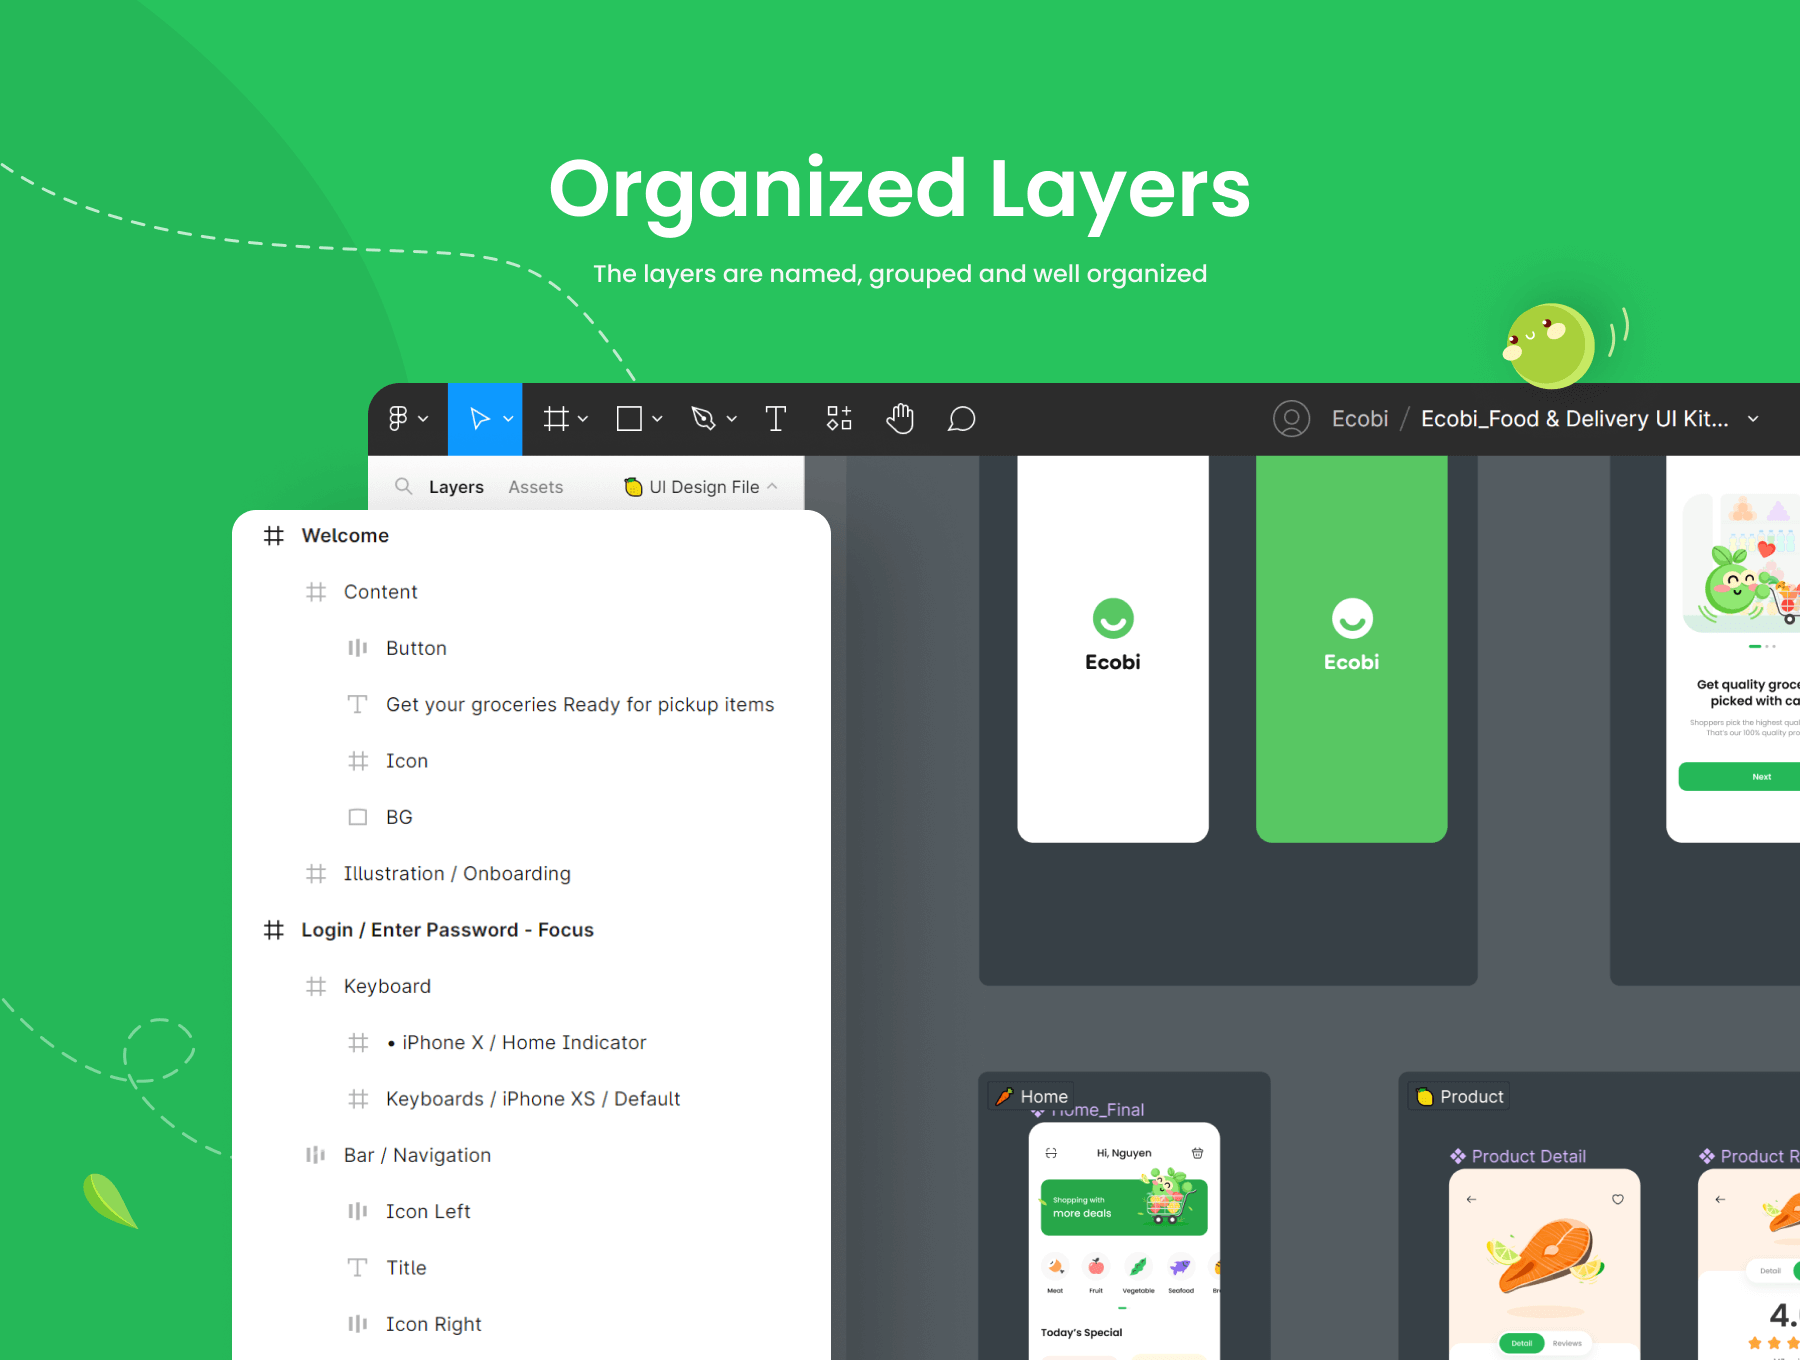Open the Resources components tool

(839, 419)
